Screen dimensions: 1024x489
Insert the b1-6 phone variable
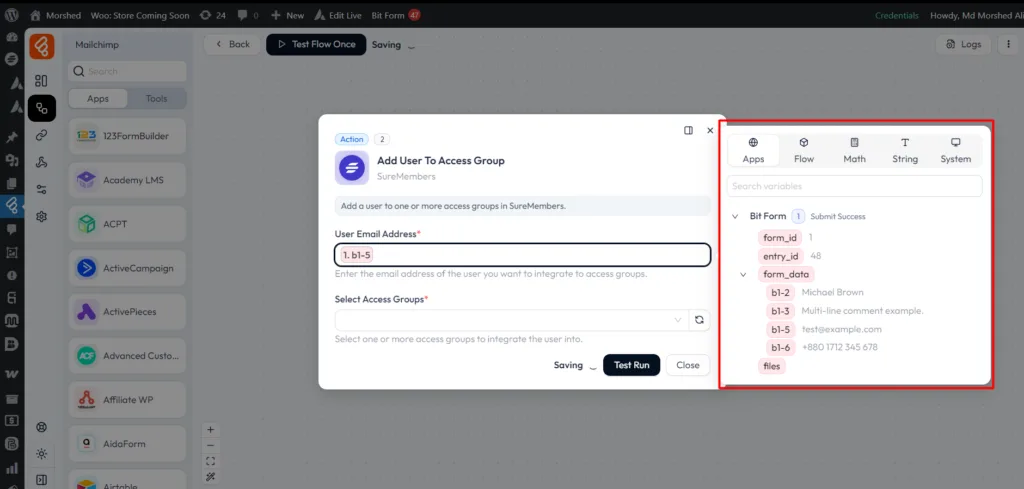click(x=780, y=347)
